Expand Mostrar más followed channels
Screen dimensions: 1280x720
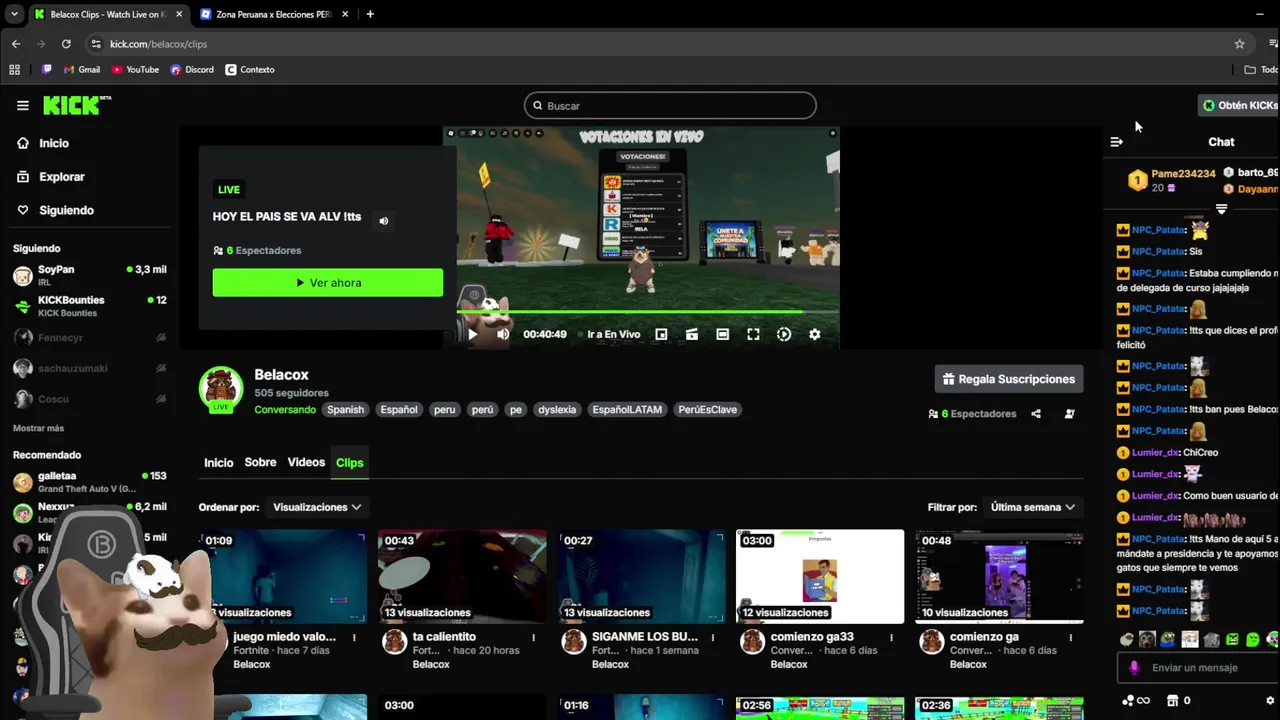click(x=38, y=428)
